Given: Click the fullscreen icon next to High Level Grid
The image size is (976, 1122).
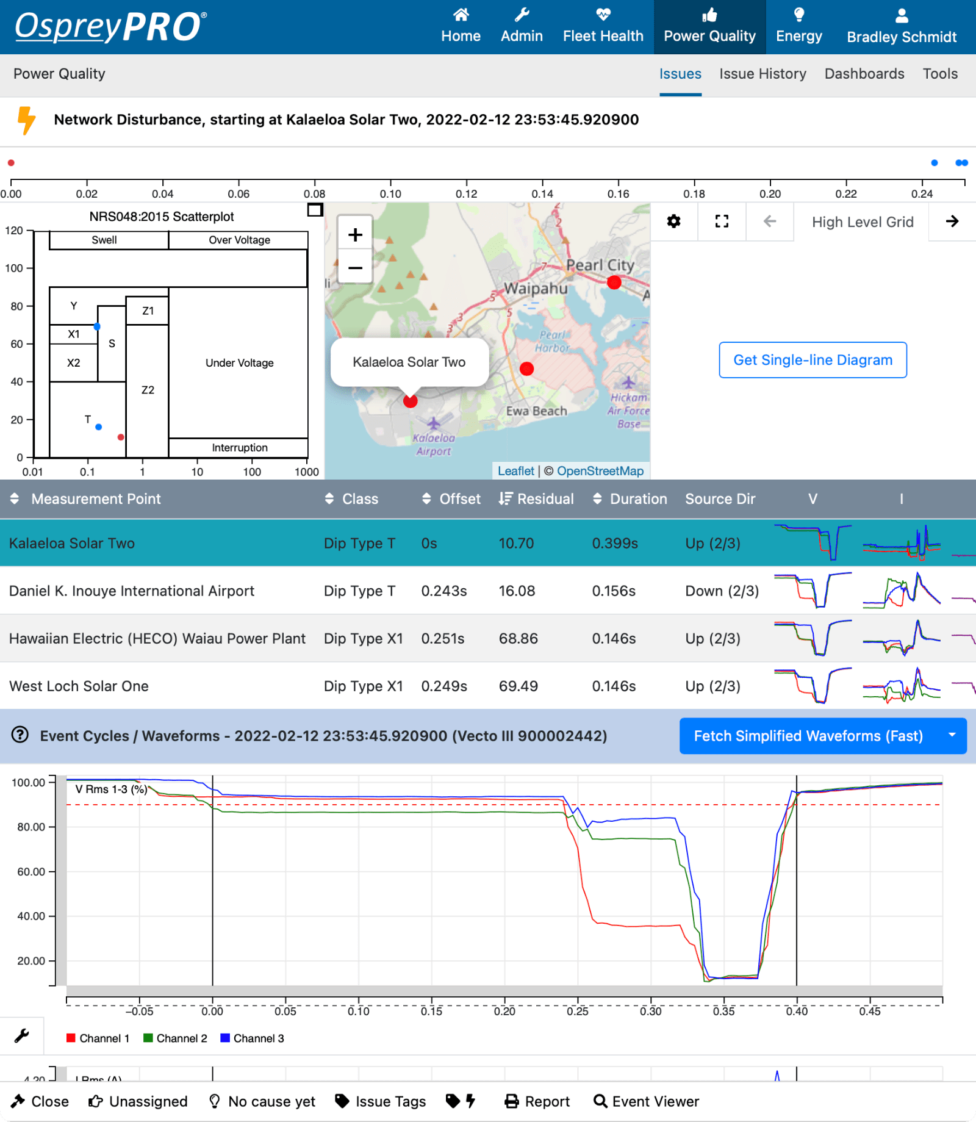Looking at the screenshot, I should 722,221.
